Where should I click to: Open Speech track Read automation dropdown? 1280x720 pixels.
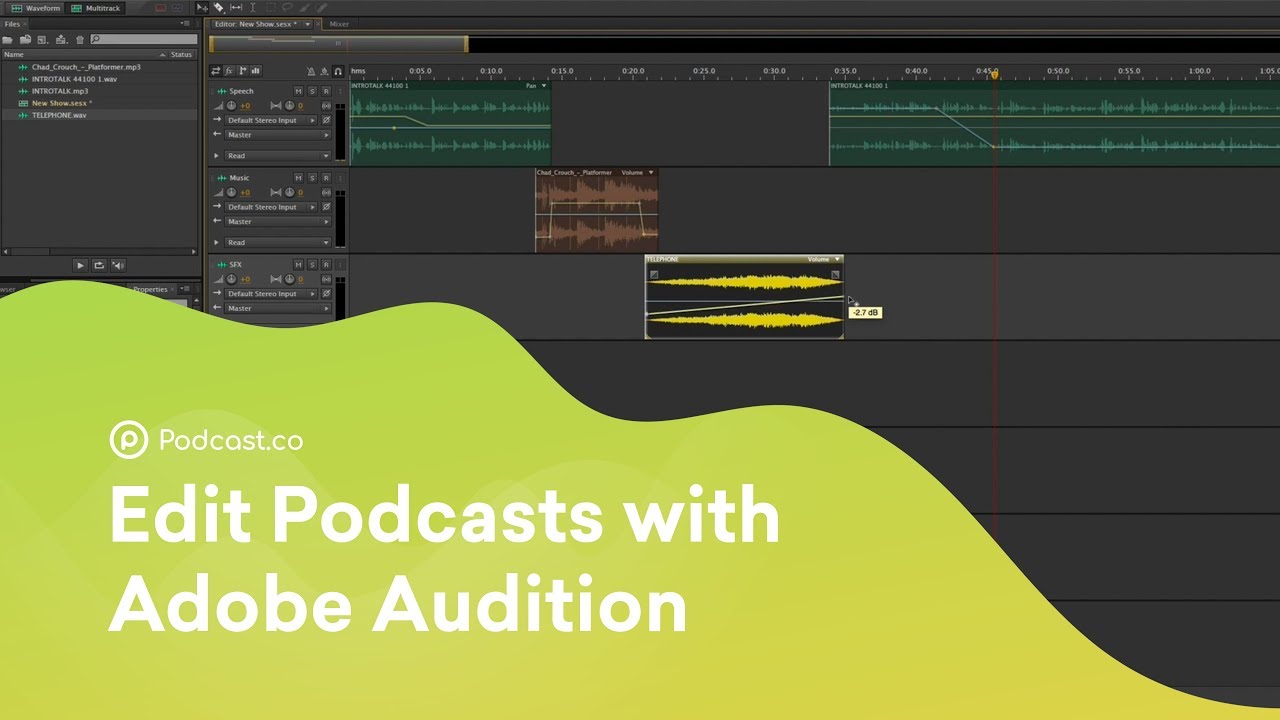click(278, 156)
